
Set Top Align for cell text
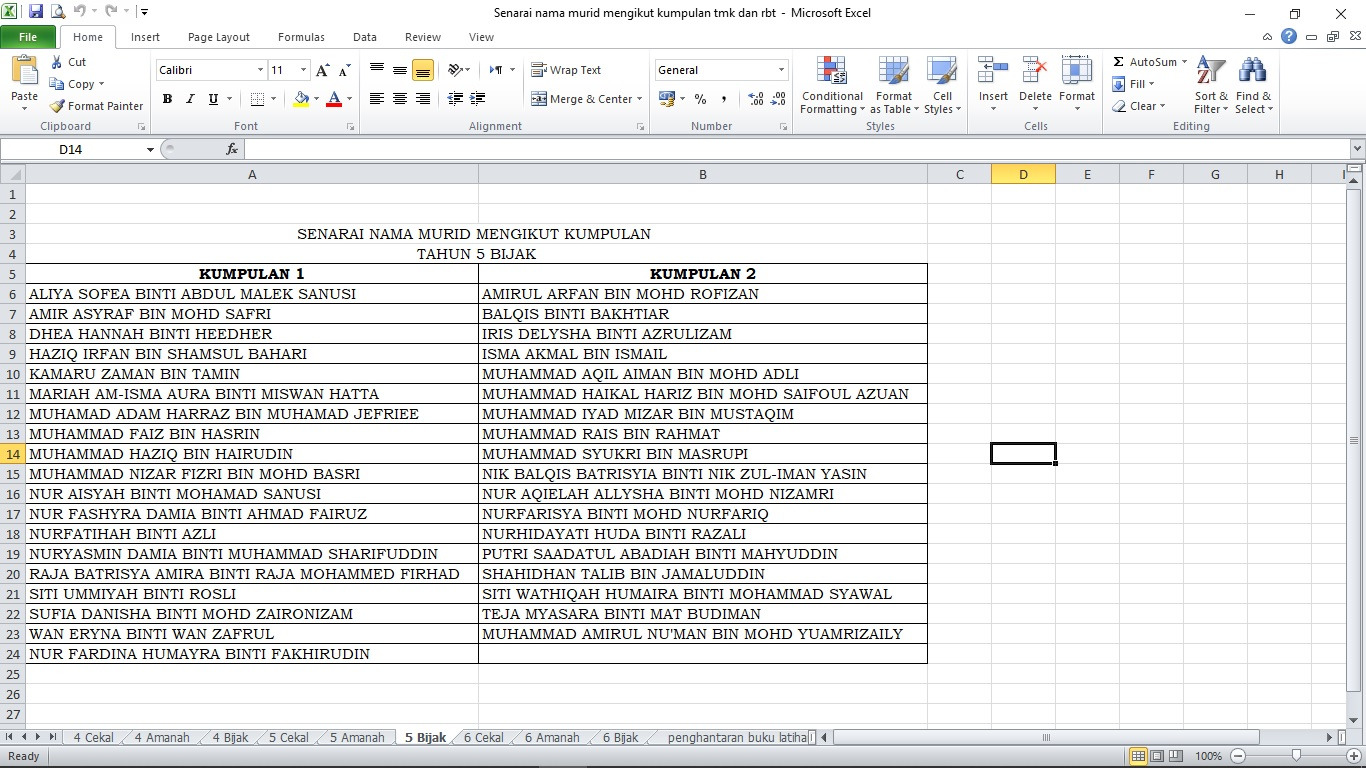(377, 70)
